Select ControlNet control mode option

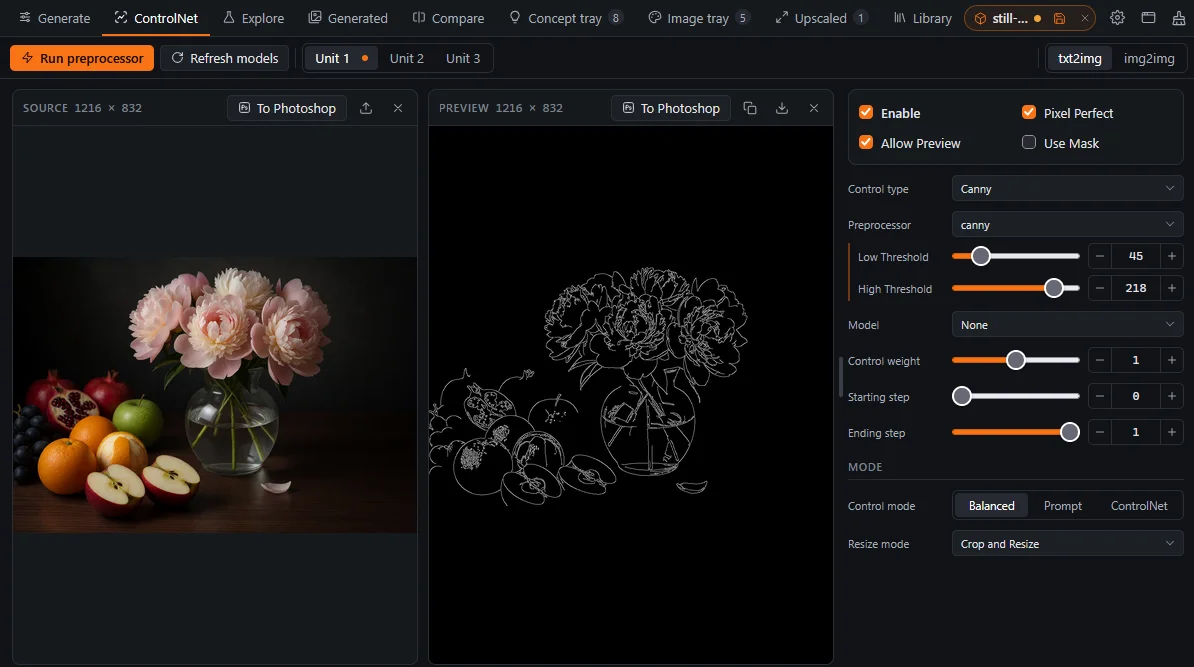click(x=1138, y=506)
